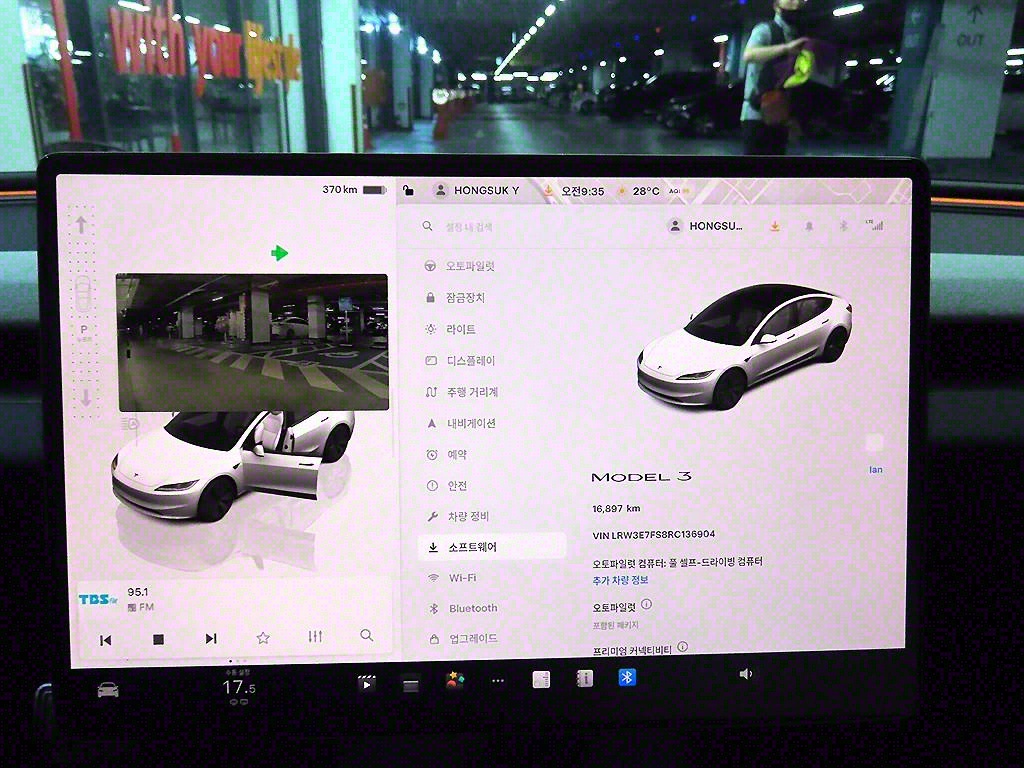Select the Software (소프트웨어) menu item
The width and height of the screenshot is (1024, 768).
492,547
